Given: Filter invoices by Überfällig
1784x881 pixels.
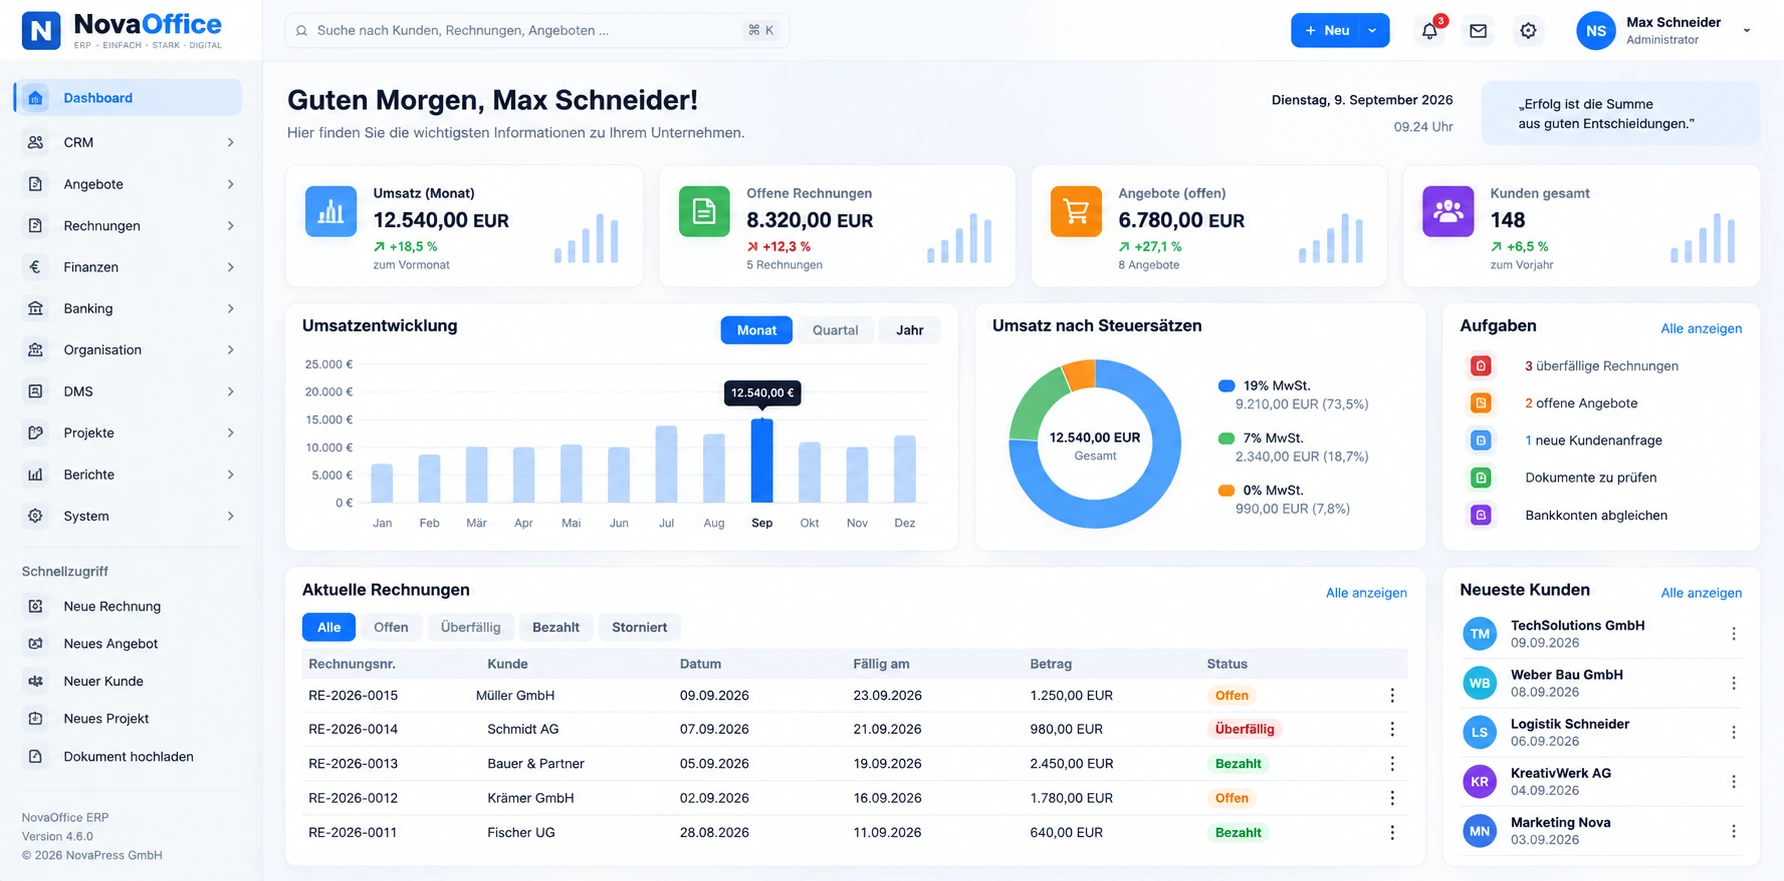Looking at the screenshot, I should pos(471,627).
